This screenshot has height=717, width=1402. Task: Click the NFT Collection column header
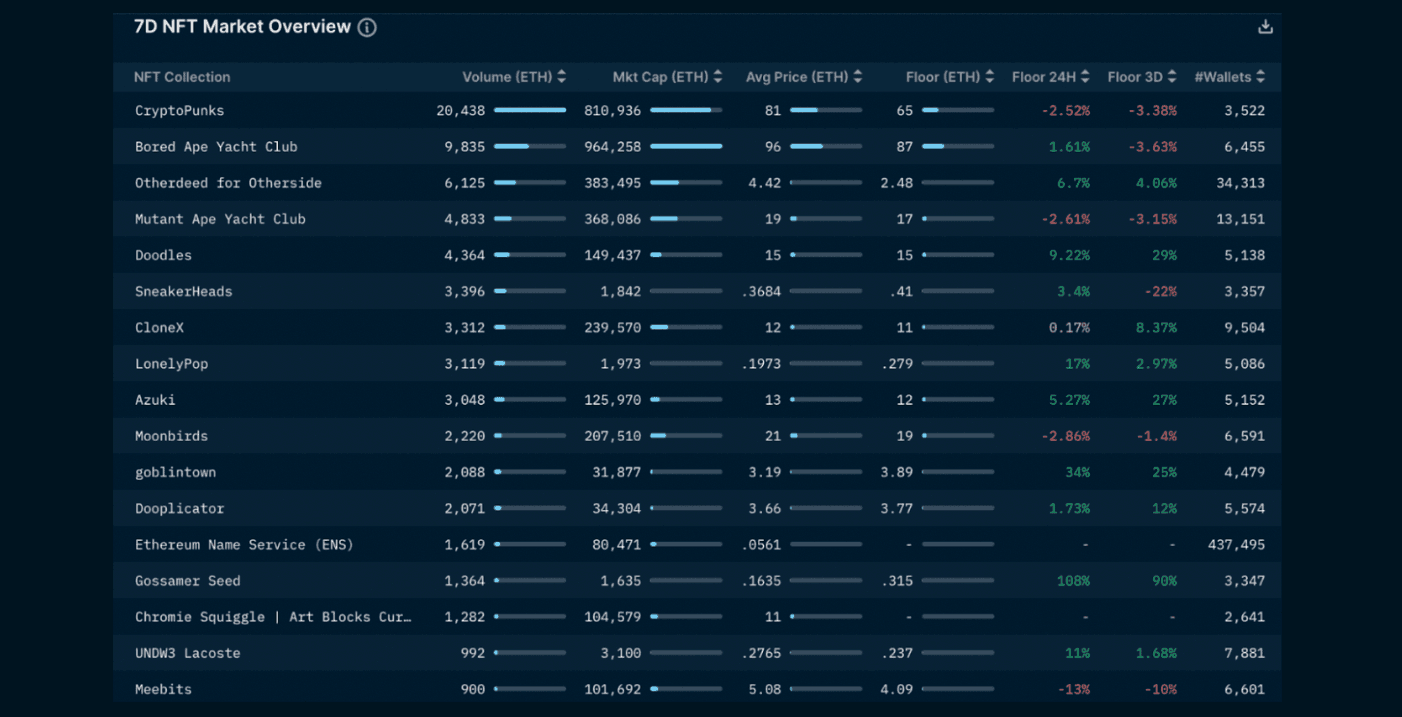coord(182,77)
